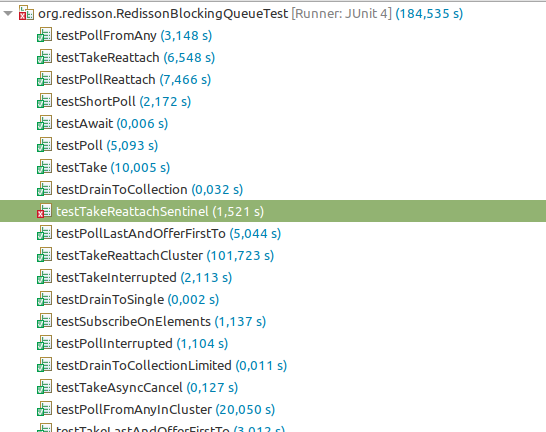Click the icon beside testAwait
The height and width of the screenshot is (432, 546).
pyautogui.click(x=45, y=123)
